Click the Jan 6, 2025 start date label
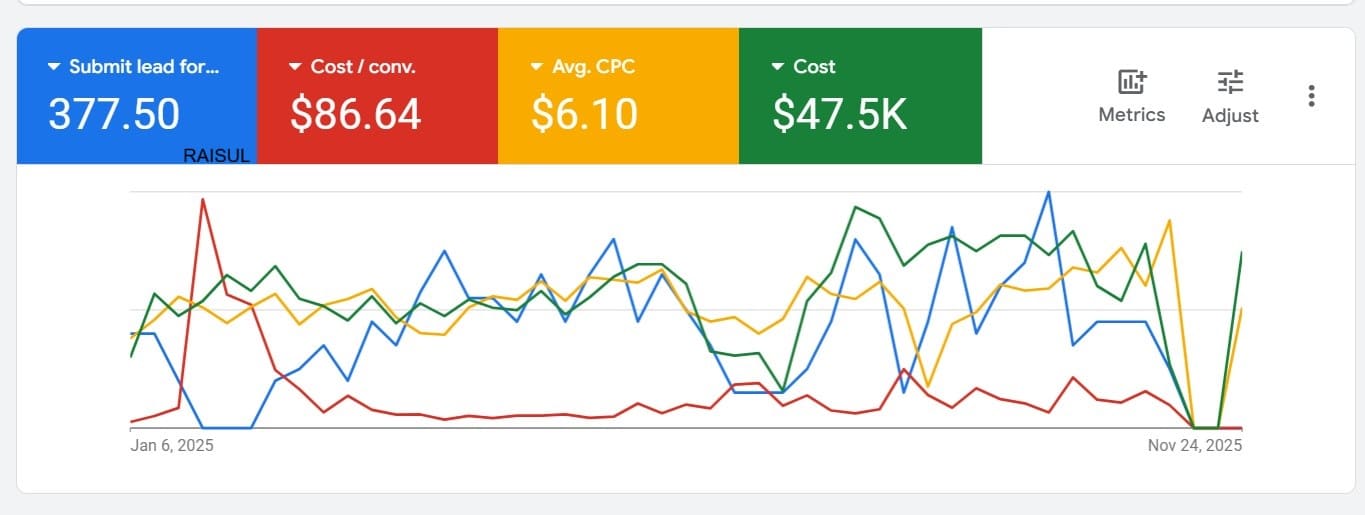Screen dimensions: 1365x515 172,446
